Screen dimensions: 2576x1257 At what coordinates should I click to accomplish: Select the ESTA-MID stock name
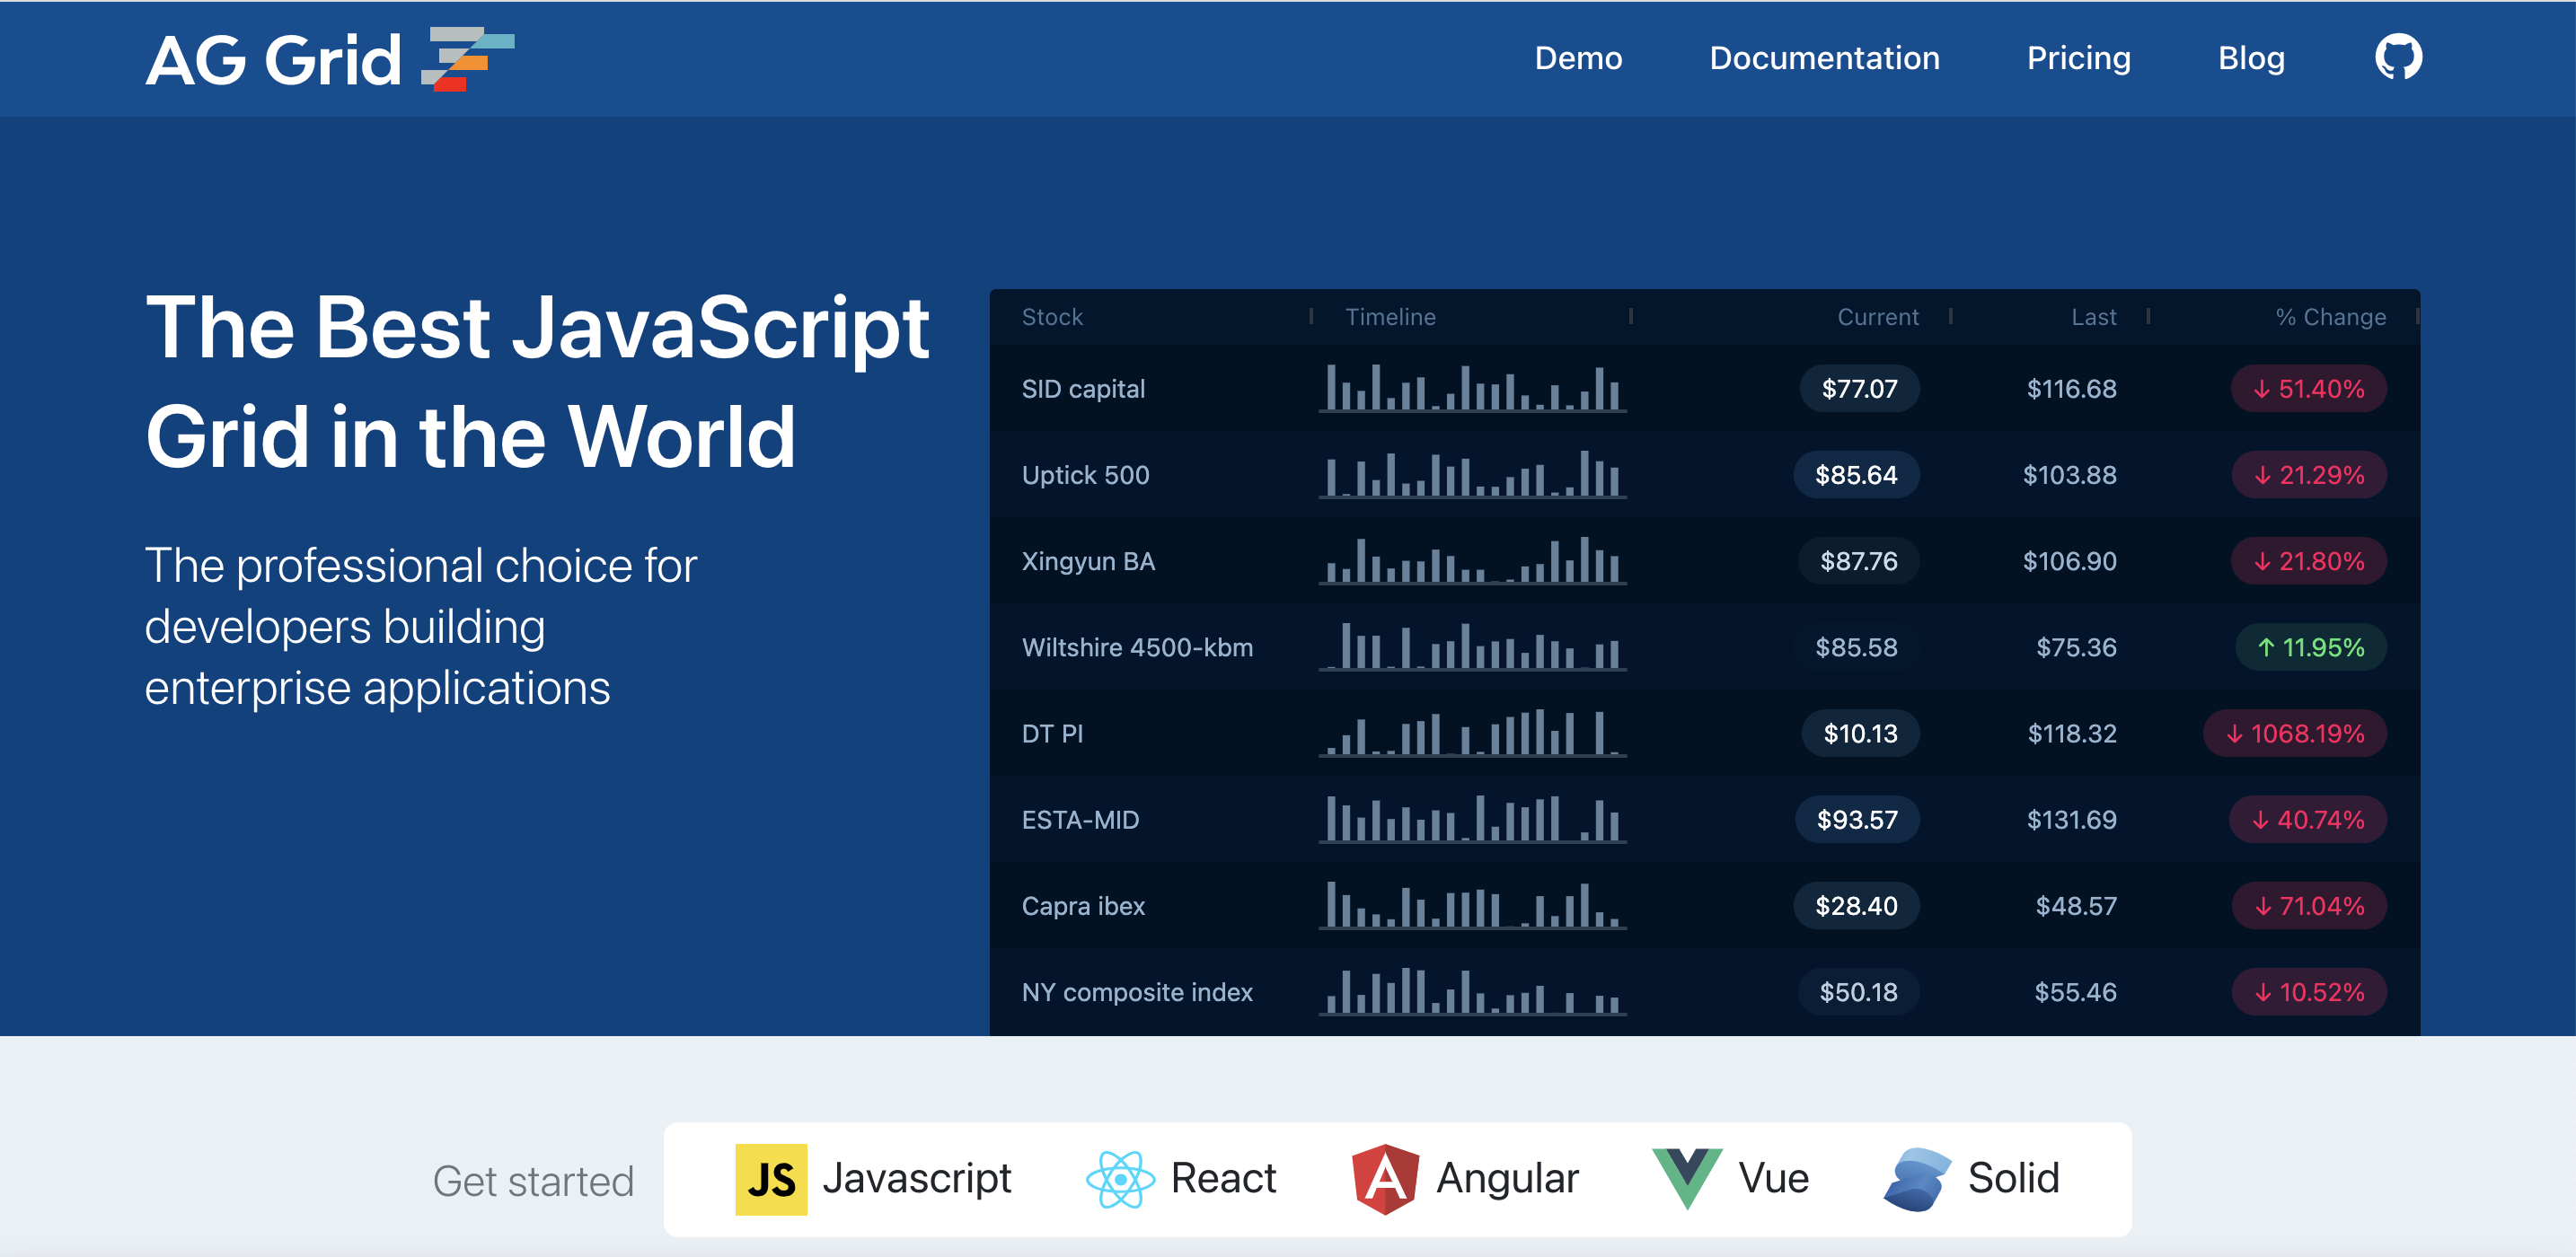1080,820
